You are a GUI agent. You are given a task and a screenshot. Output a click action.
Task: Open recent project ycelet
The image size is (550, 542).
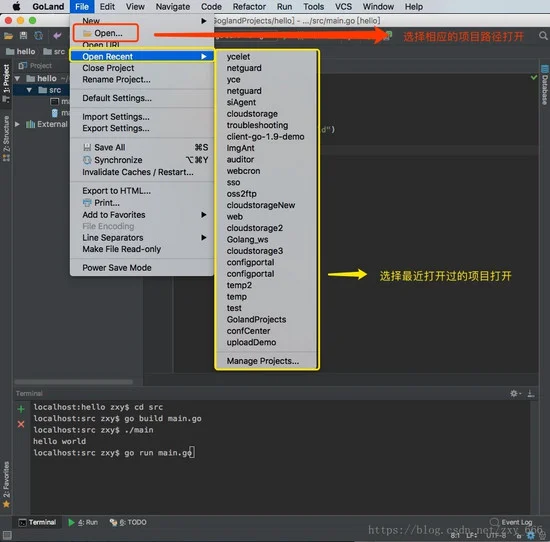[267, 56]
